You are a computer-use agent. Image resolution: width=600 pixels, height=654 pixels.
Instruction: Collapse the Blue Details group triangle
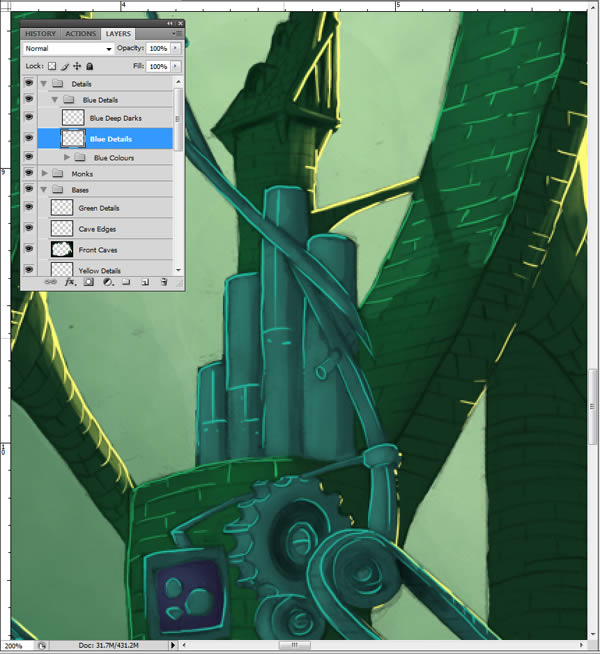[x=55, y=100]
